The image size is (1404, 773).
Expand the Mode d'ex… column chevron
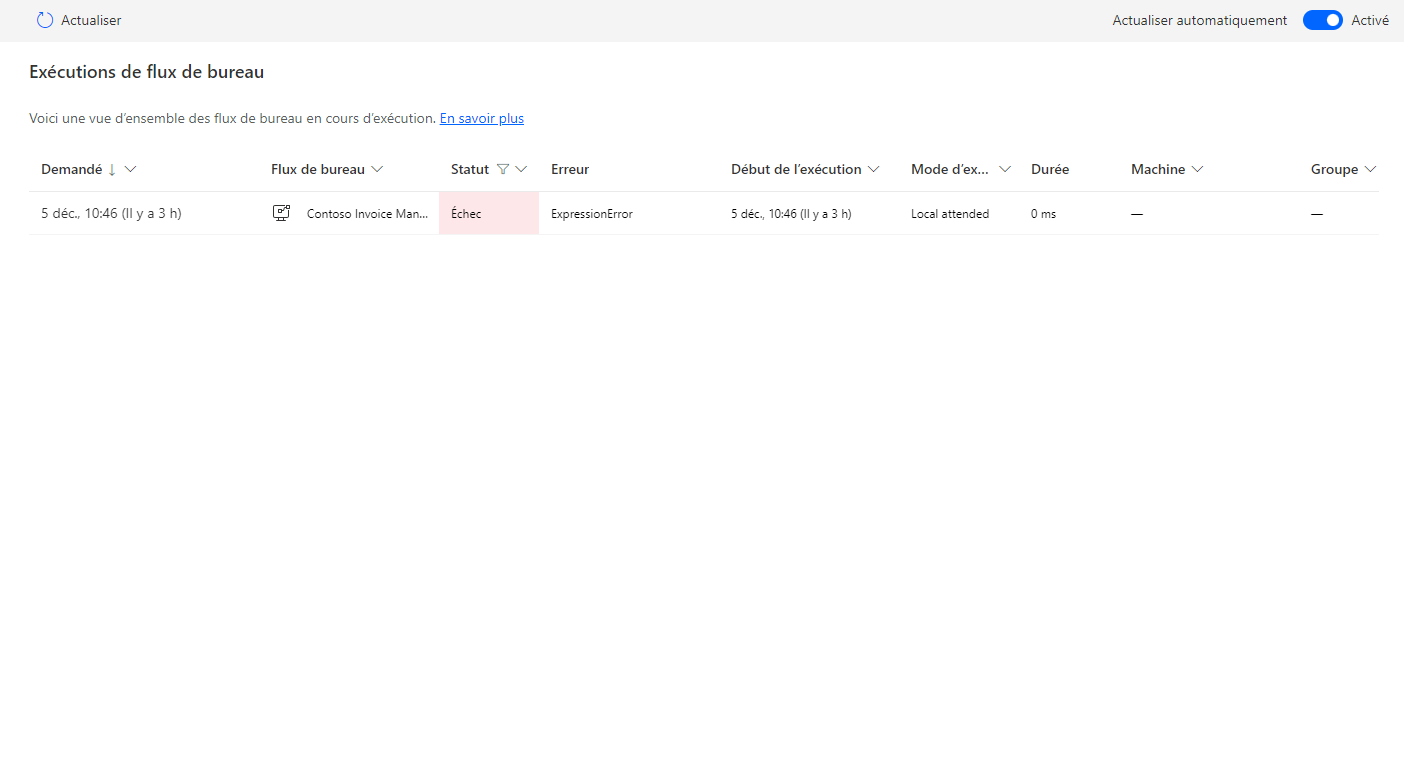coord(1005,169)
